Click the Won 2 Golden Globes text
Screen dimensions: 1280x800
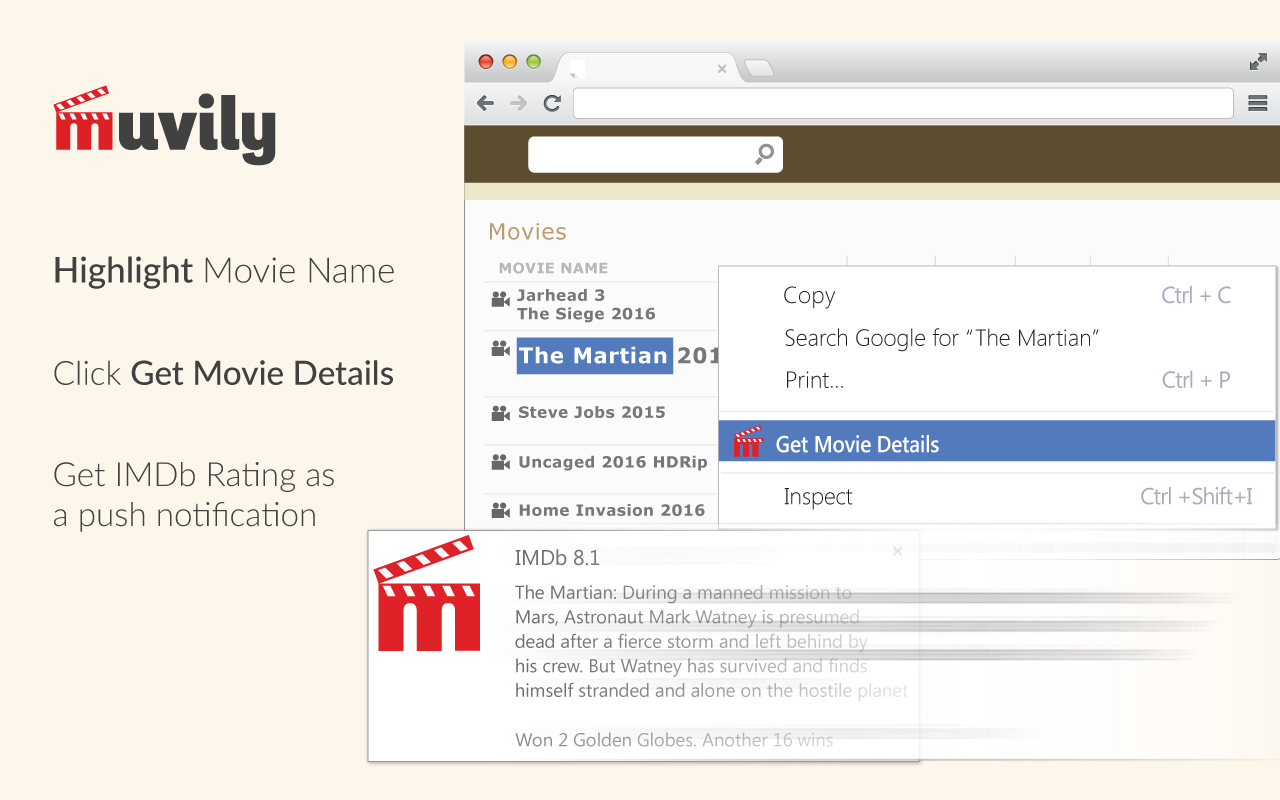tap(674, 740)
